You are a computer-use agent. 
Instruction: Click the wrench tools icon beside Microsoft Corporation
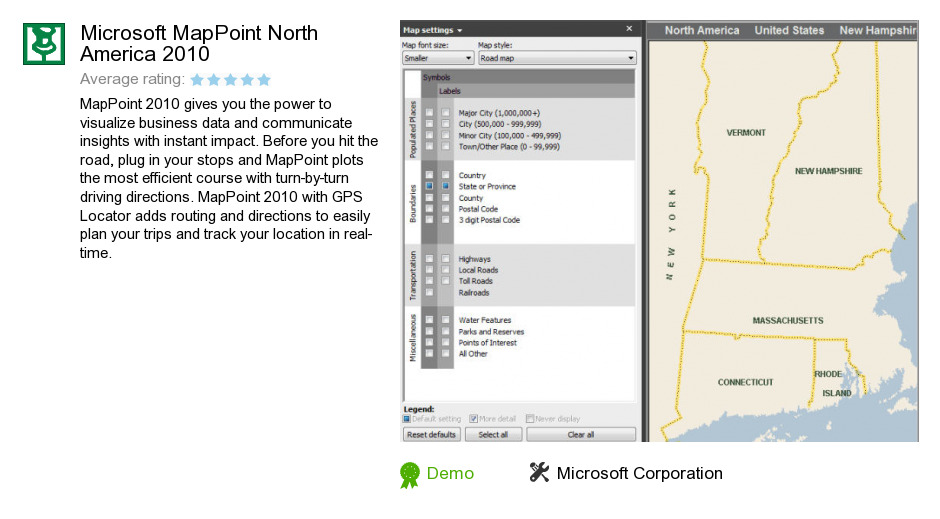539,472
